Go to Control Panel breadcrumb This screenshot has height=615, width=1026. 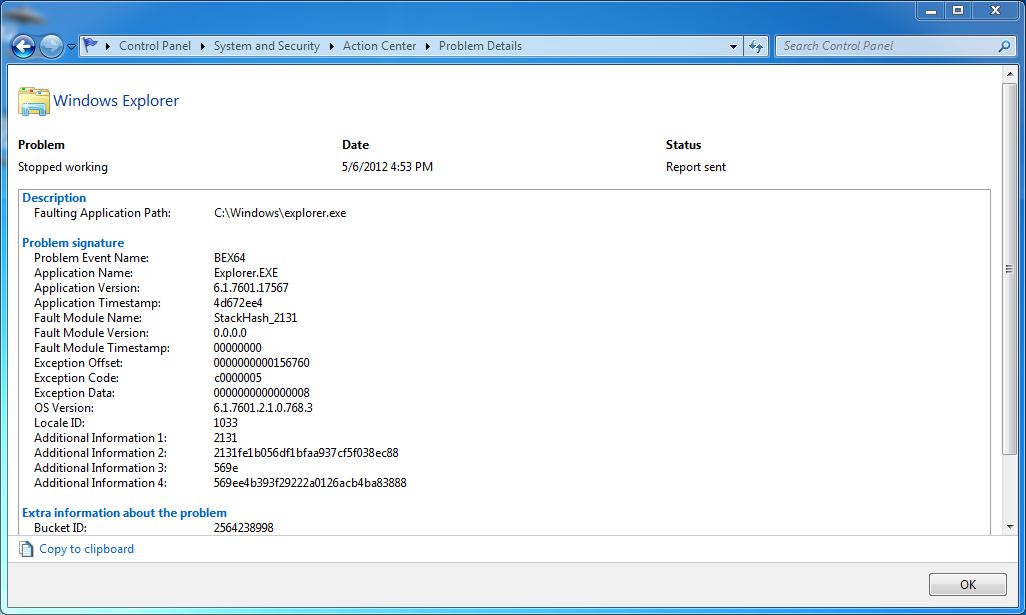155,46
